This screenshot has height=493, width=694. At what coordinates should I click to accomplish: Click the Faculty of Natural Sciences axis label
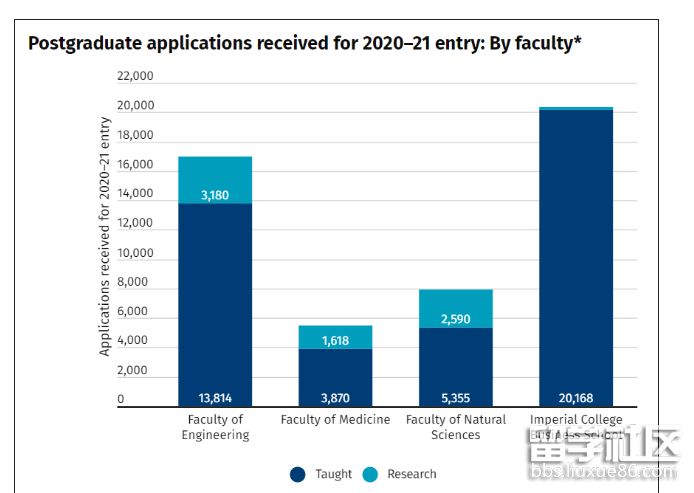(x=456, y=427)
